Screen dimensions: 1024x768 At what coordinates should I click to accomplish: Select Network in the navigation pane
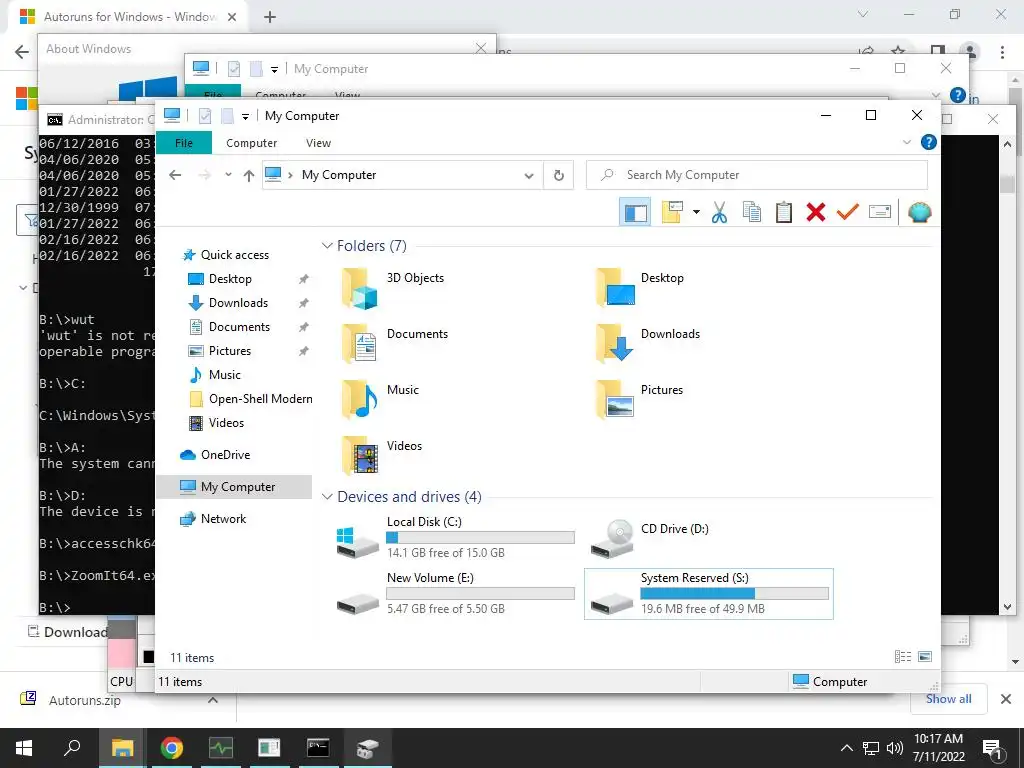point(223,519)
